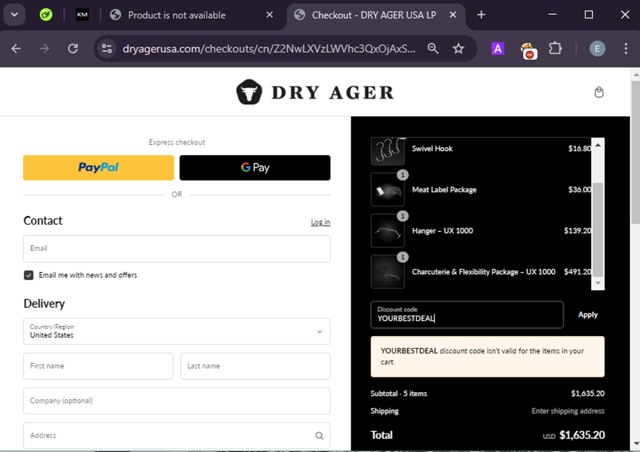Click the Enter shipping address text

[568, 411]
